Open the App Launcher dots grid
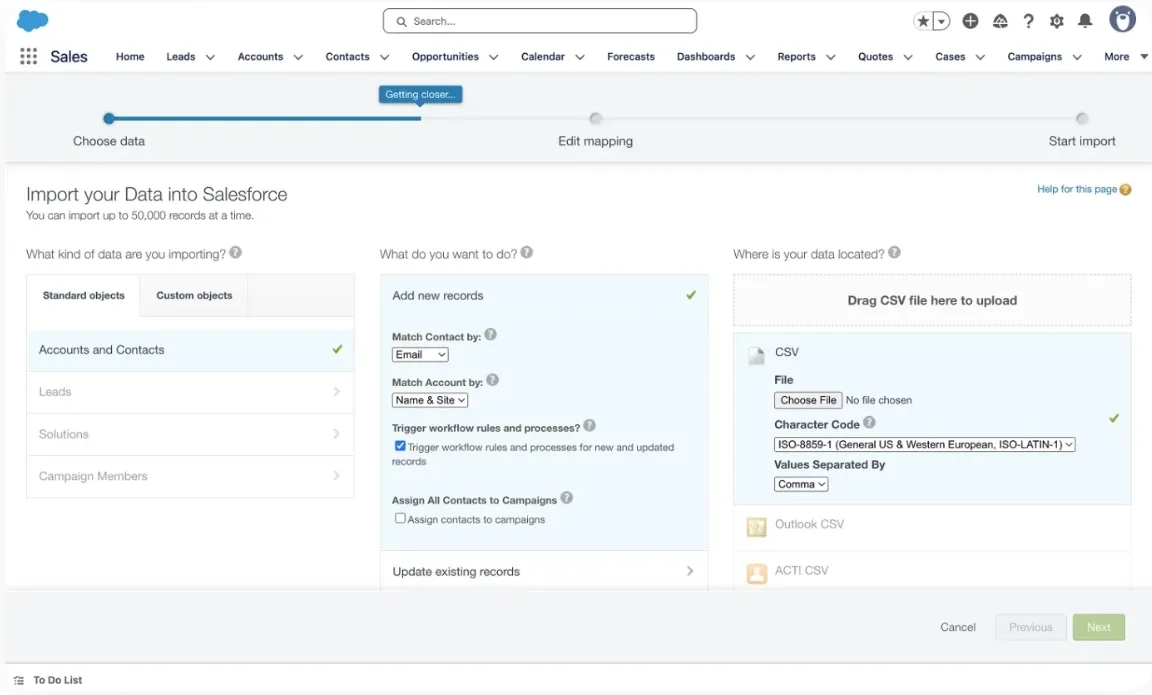Image resolution: width=1152 pixels, height=695 pixels. [28, 57]
